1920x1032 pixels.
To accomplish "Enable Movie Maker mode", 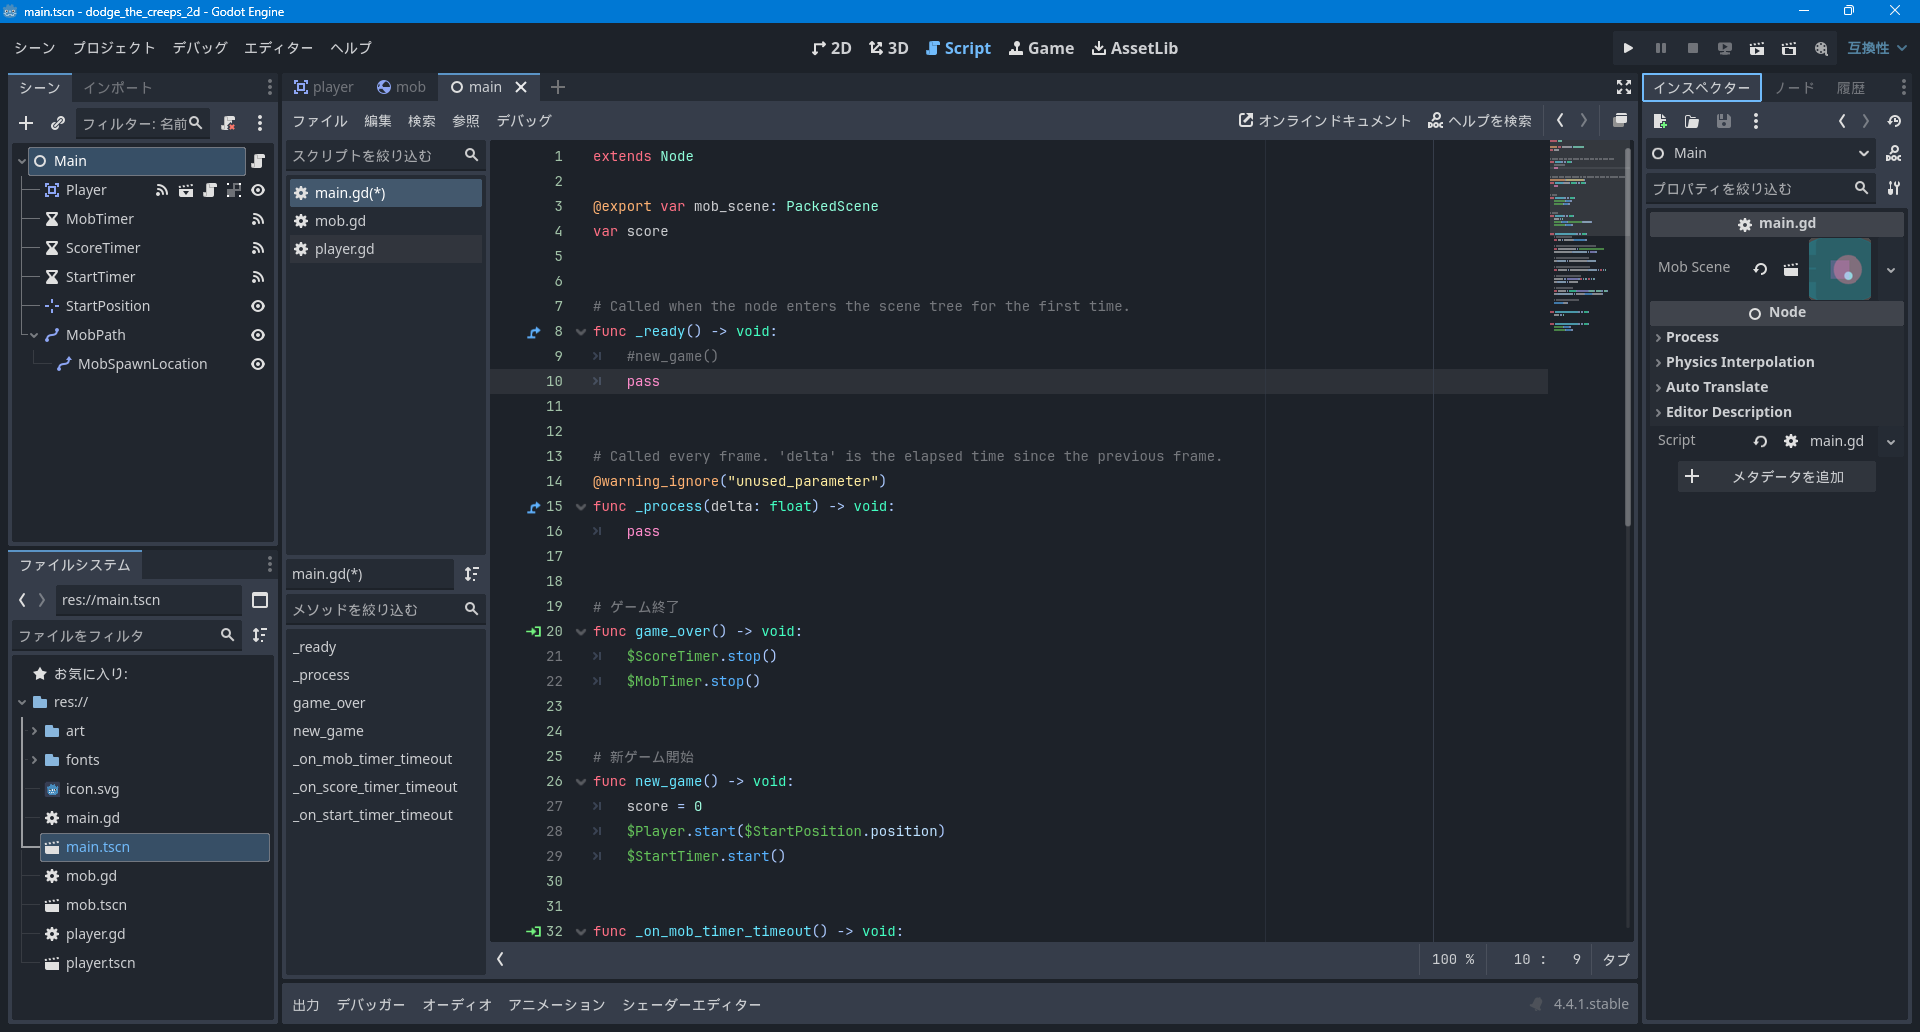I will (1821, 47).
